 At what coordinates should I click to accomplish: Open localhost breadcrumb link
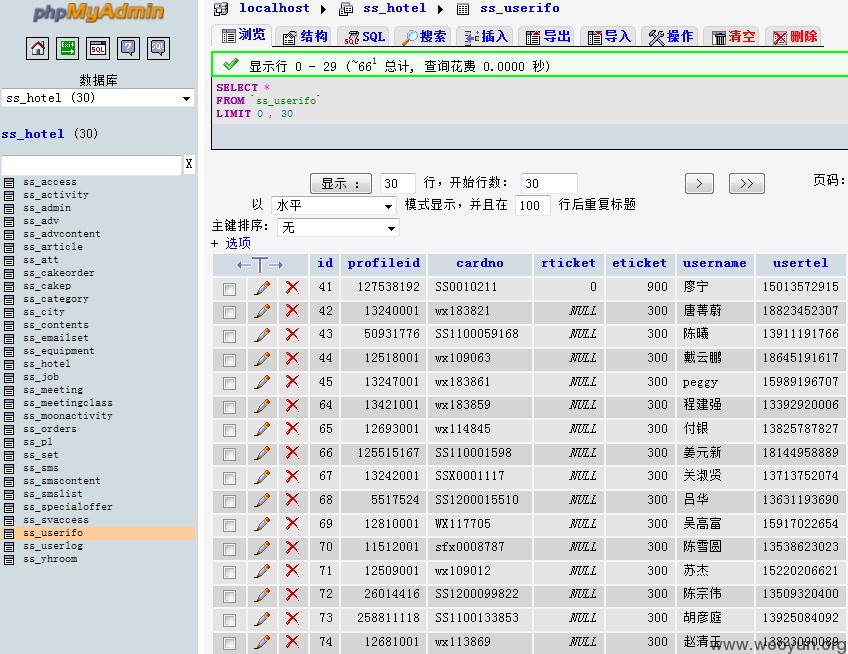[274, 8]
